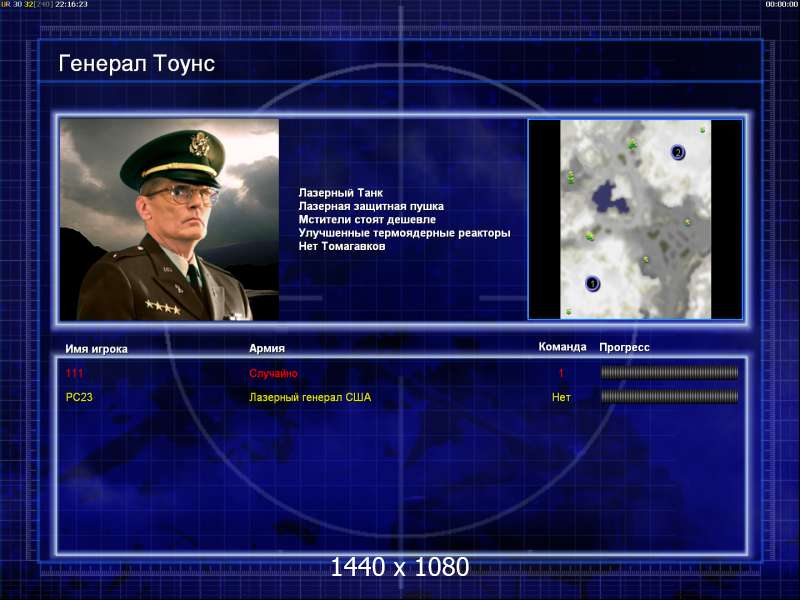Click the 'Имя игрока' column header

click(96, 349)
